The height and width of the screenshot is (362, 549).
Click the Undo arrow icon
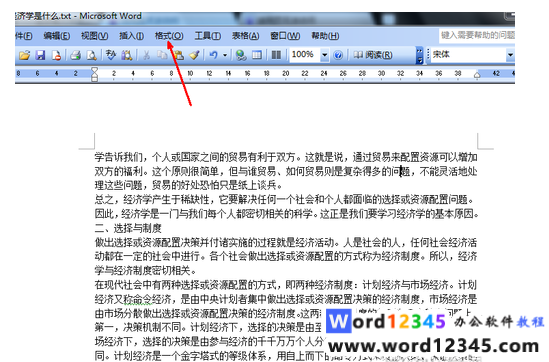coord(213,55)
